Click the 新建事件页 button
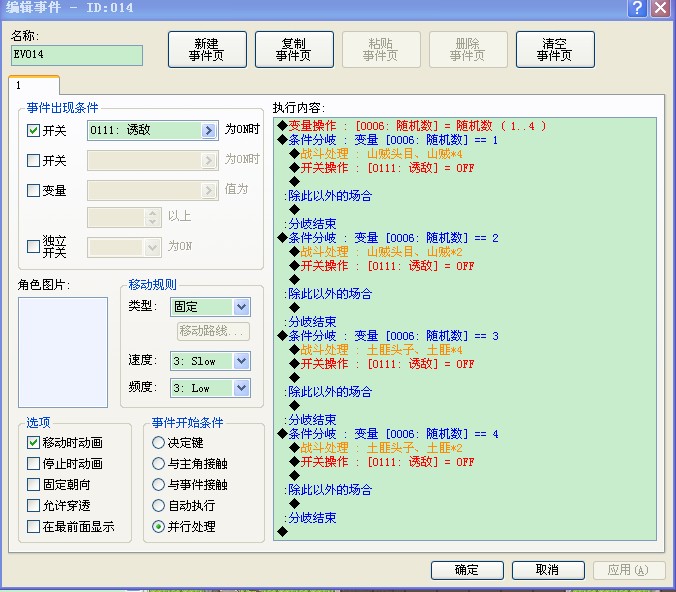676x592 pixels. pyautogui.click(x=207, y=50)
